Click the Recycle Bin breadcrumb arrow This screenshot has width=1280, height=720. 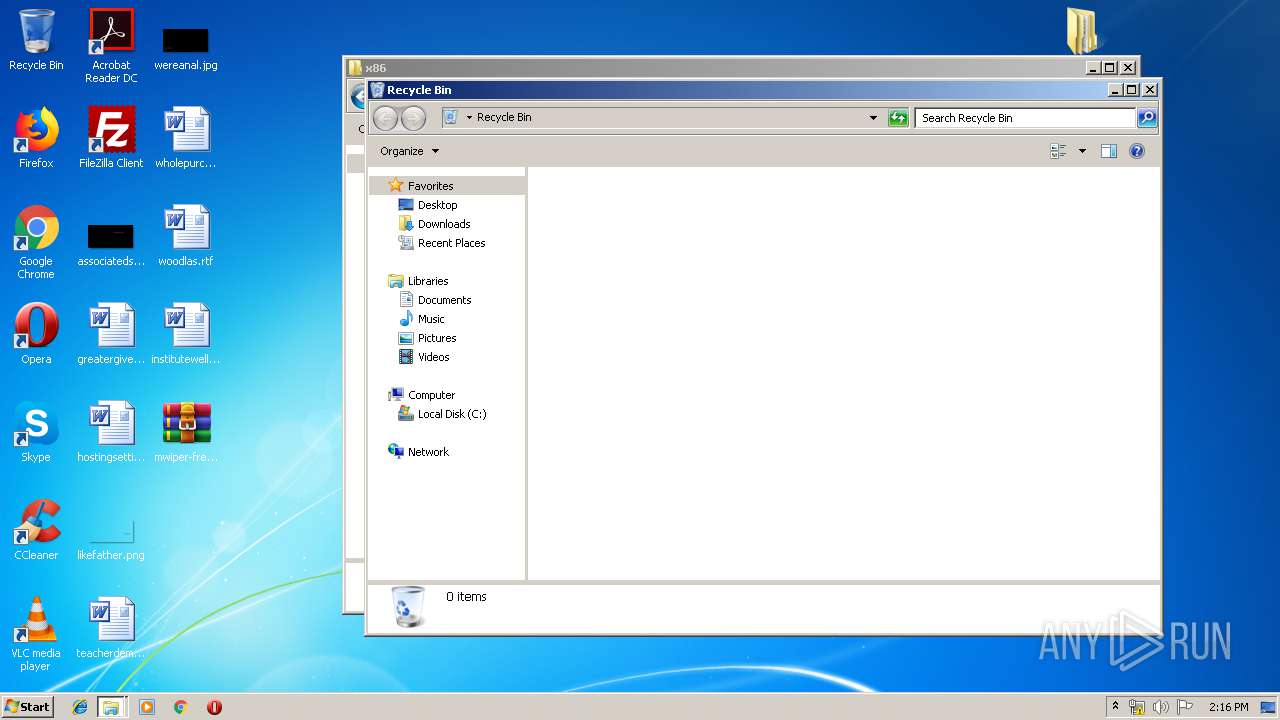click(x=469, y=118)
